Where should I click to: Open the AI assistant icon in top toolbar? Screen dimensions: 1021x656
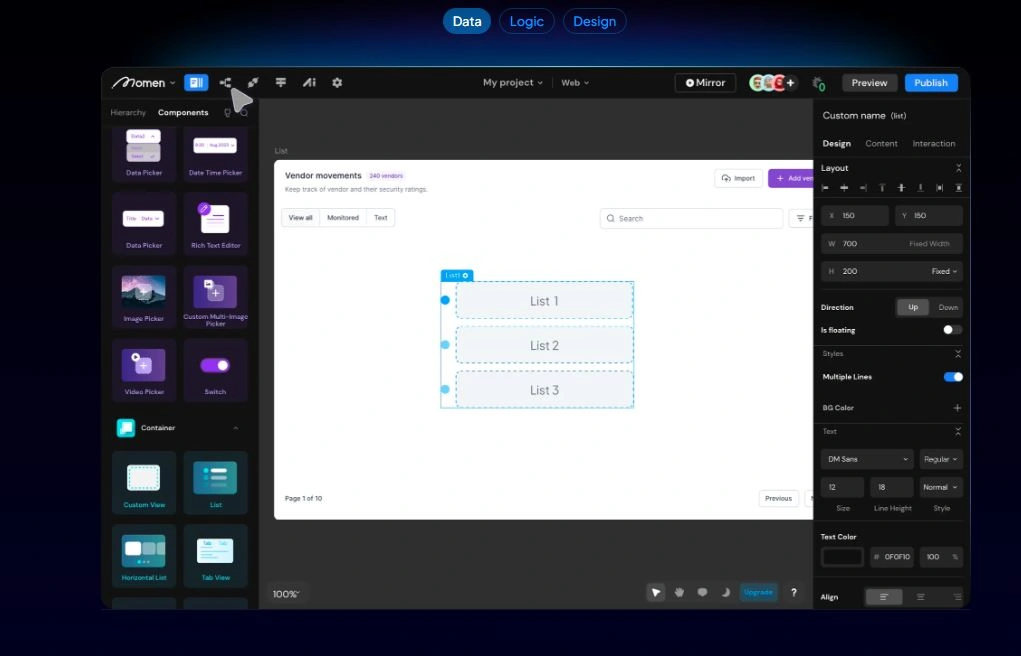point(310,83)
